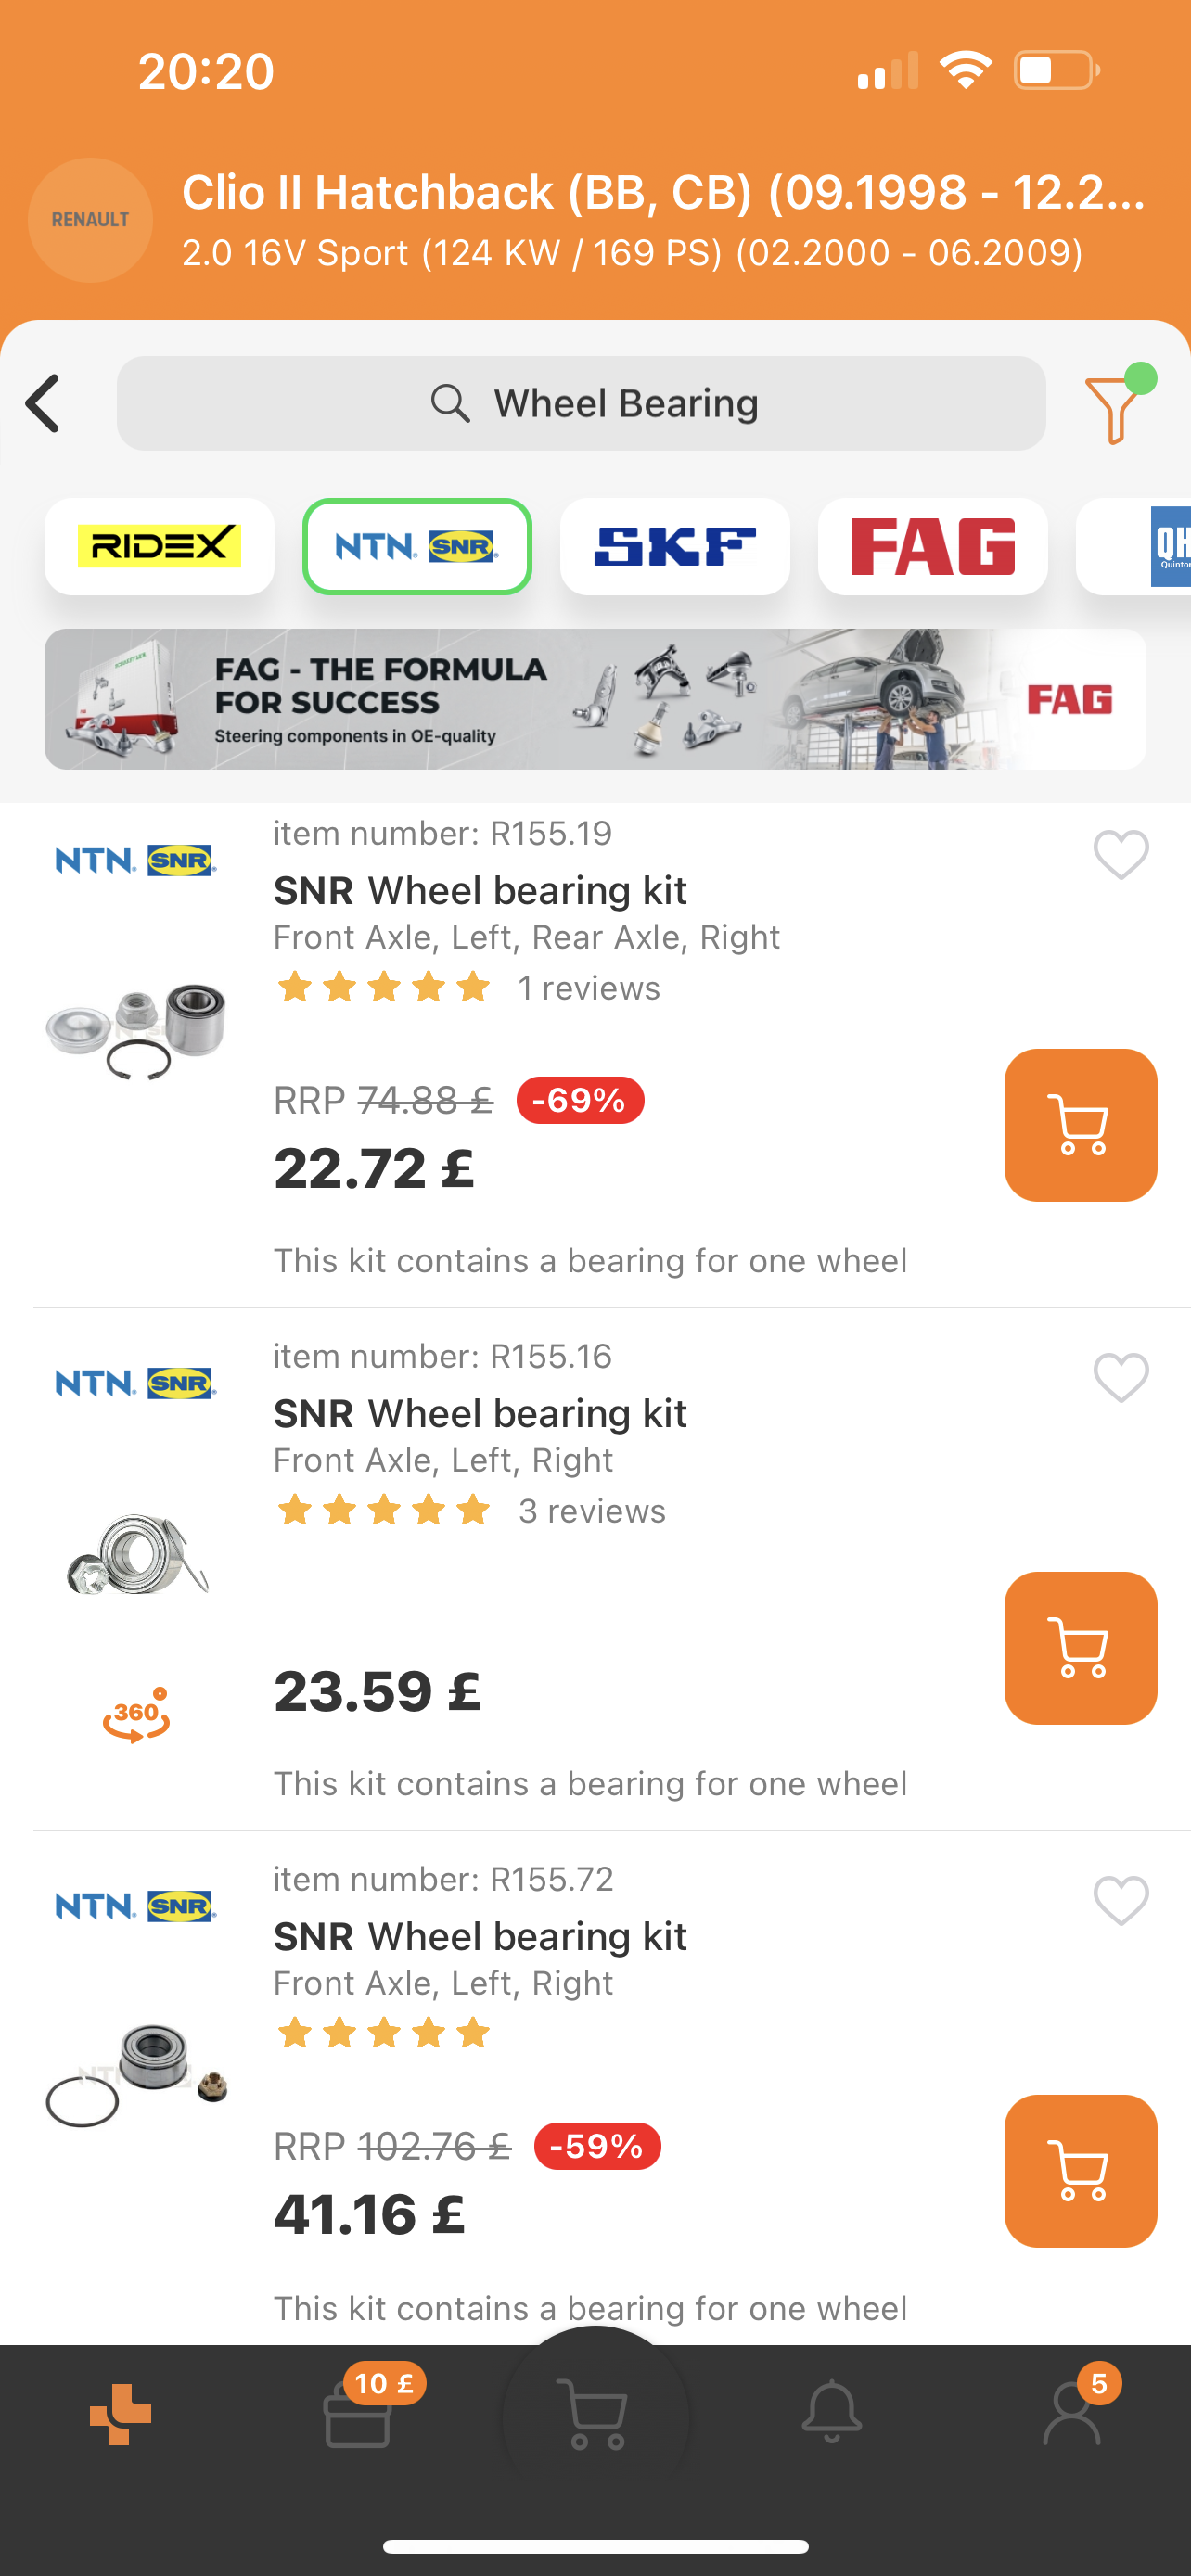Open notifications bell in bottom bar
The width and height of the screenshot is (1191, 2576).
831,2412
